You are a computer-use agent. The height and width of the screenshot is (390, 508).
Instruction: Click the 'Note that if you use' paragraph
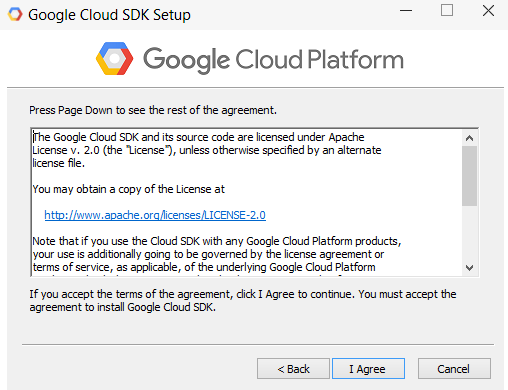217,254
